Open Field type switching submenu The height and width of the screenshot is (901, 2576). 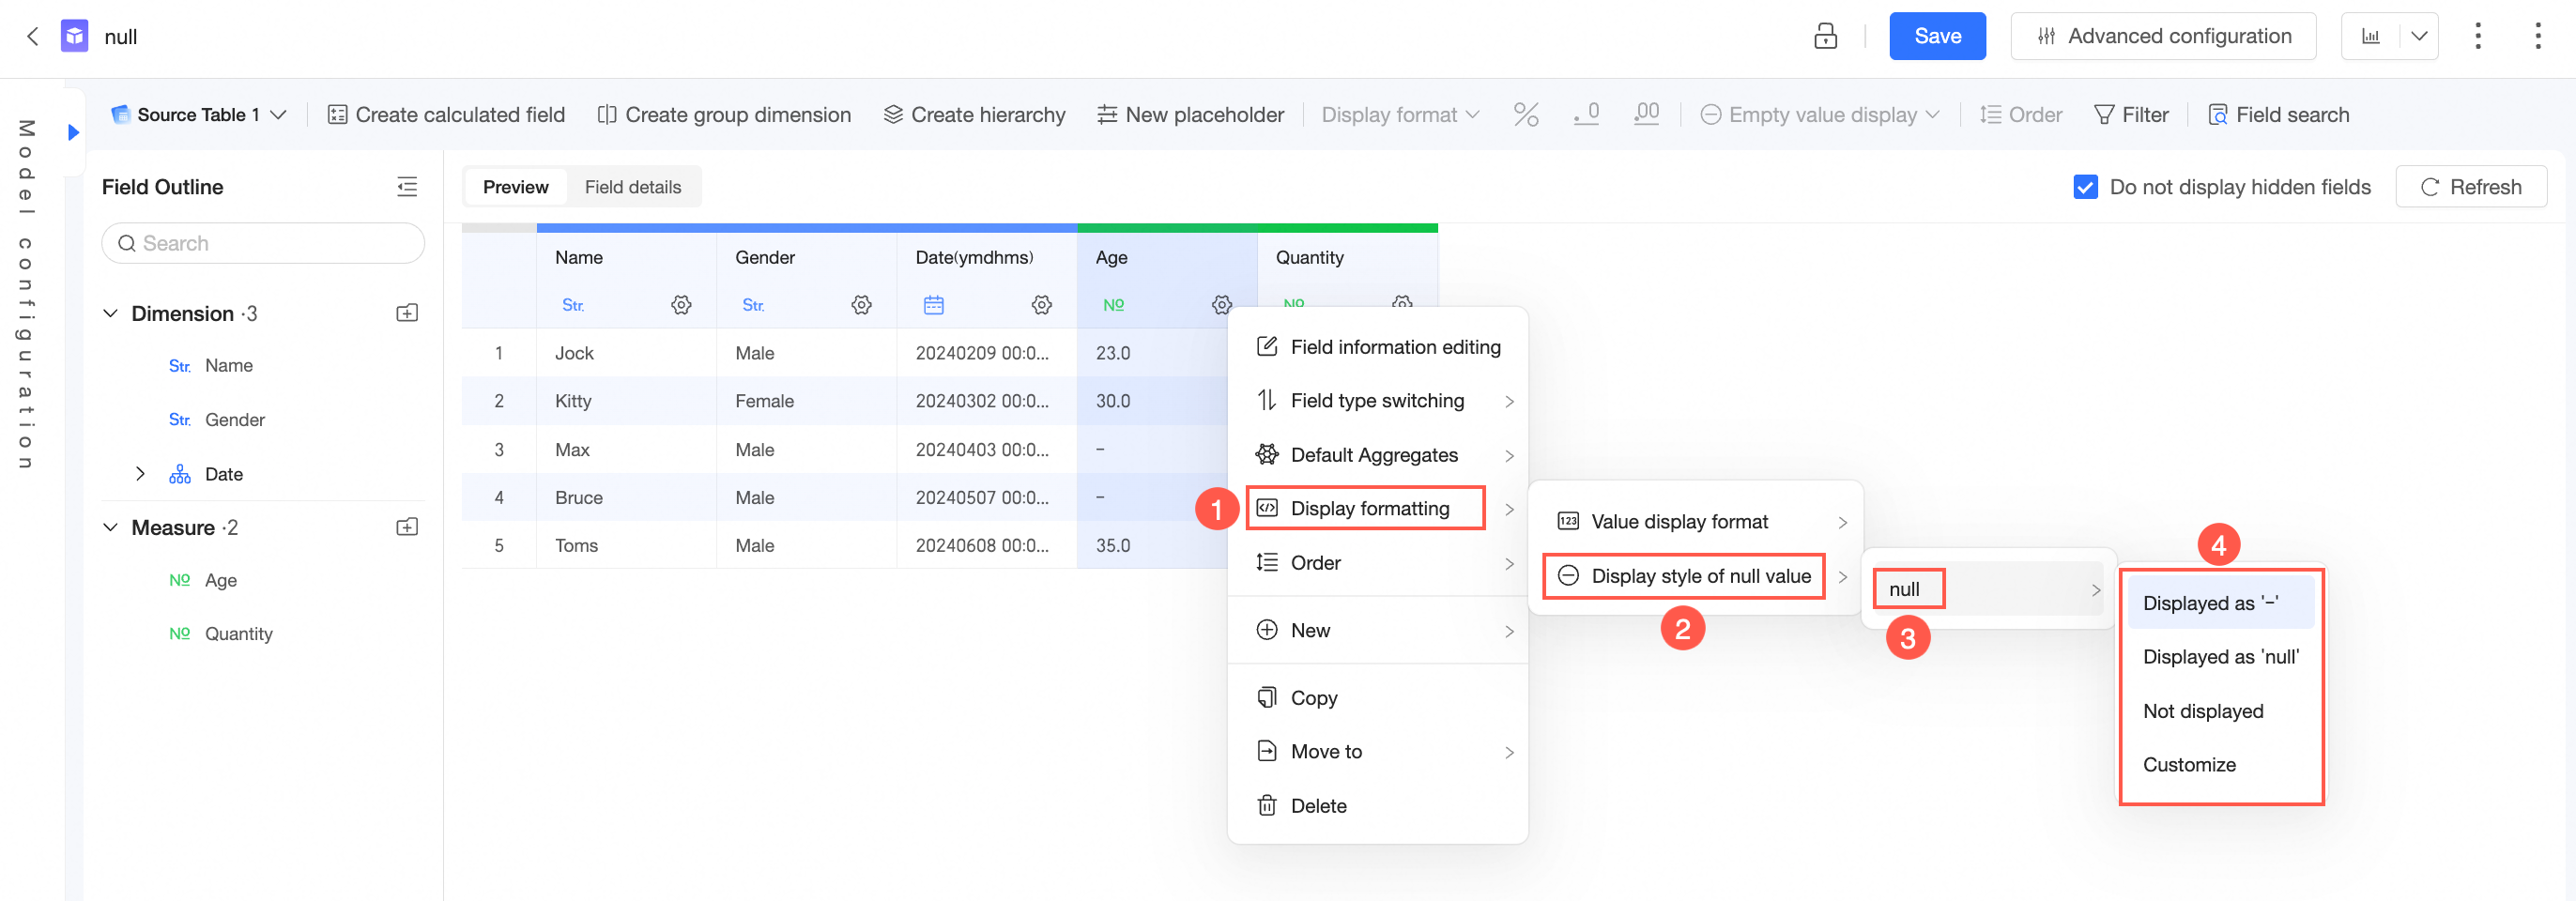pos(1377,401)
